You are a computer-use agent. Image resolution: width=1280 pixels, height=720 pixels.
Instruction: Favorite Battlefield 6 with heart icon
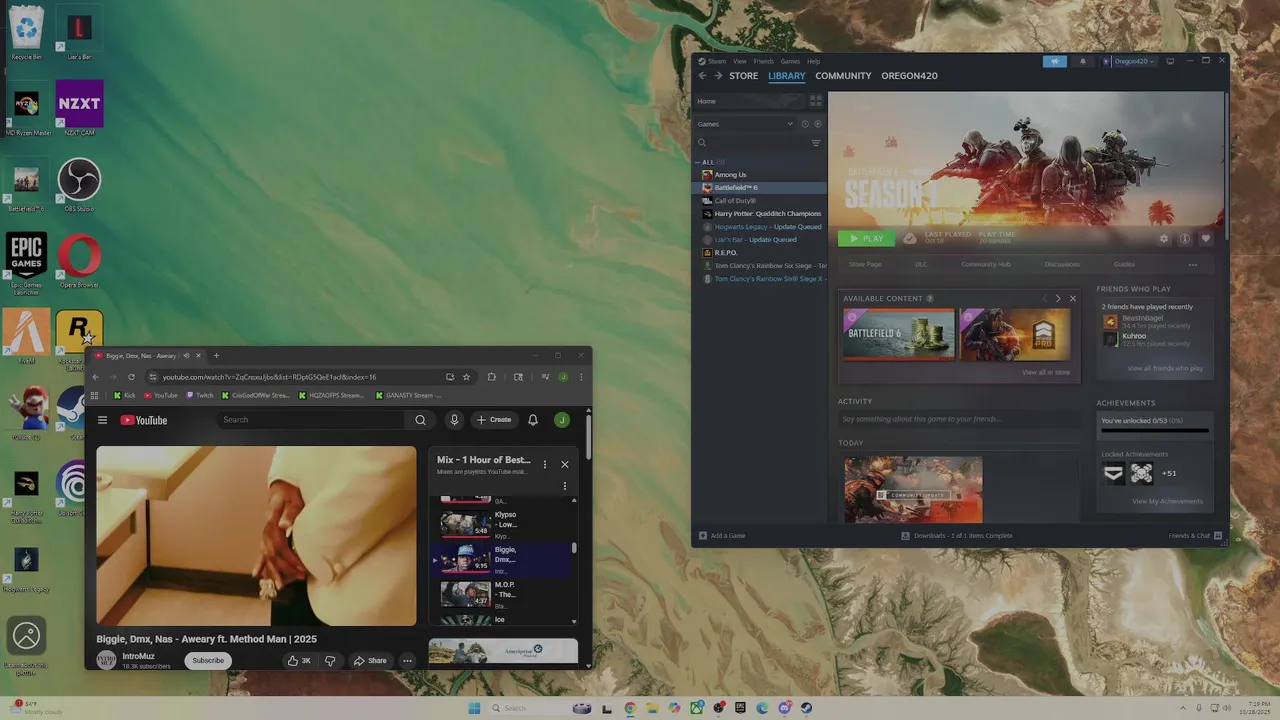pyautogui.click(x=1206, y=239)
